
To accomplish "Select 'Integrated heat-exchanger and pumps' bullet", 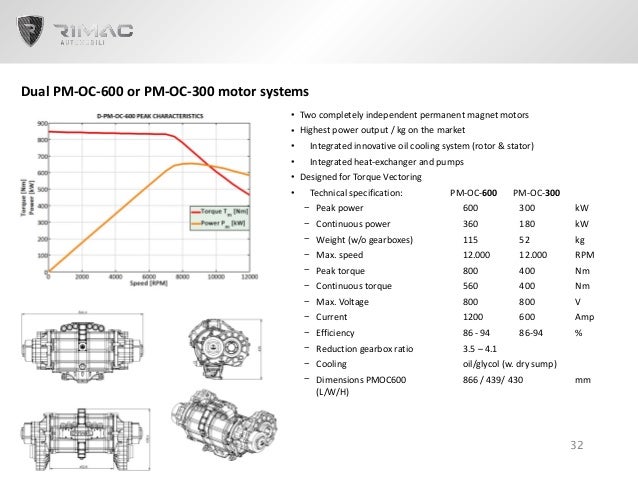I will [387, 162].
